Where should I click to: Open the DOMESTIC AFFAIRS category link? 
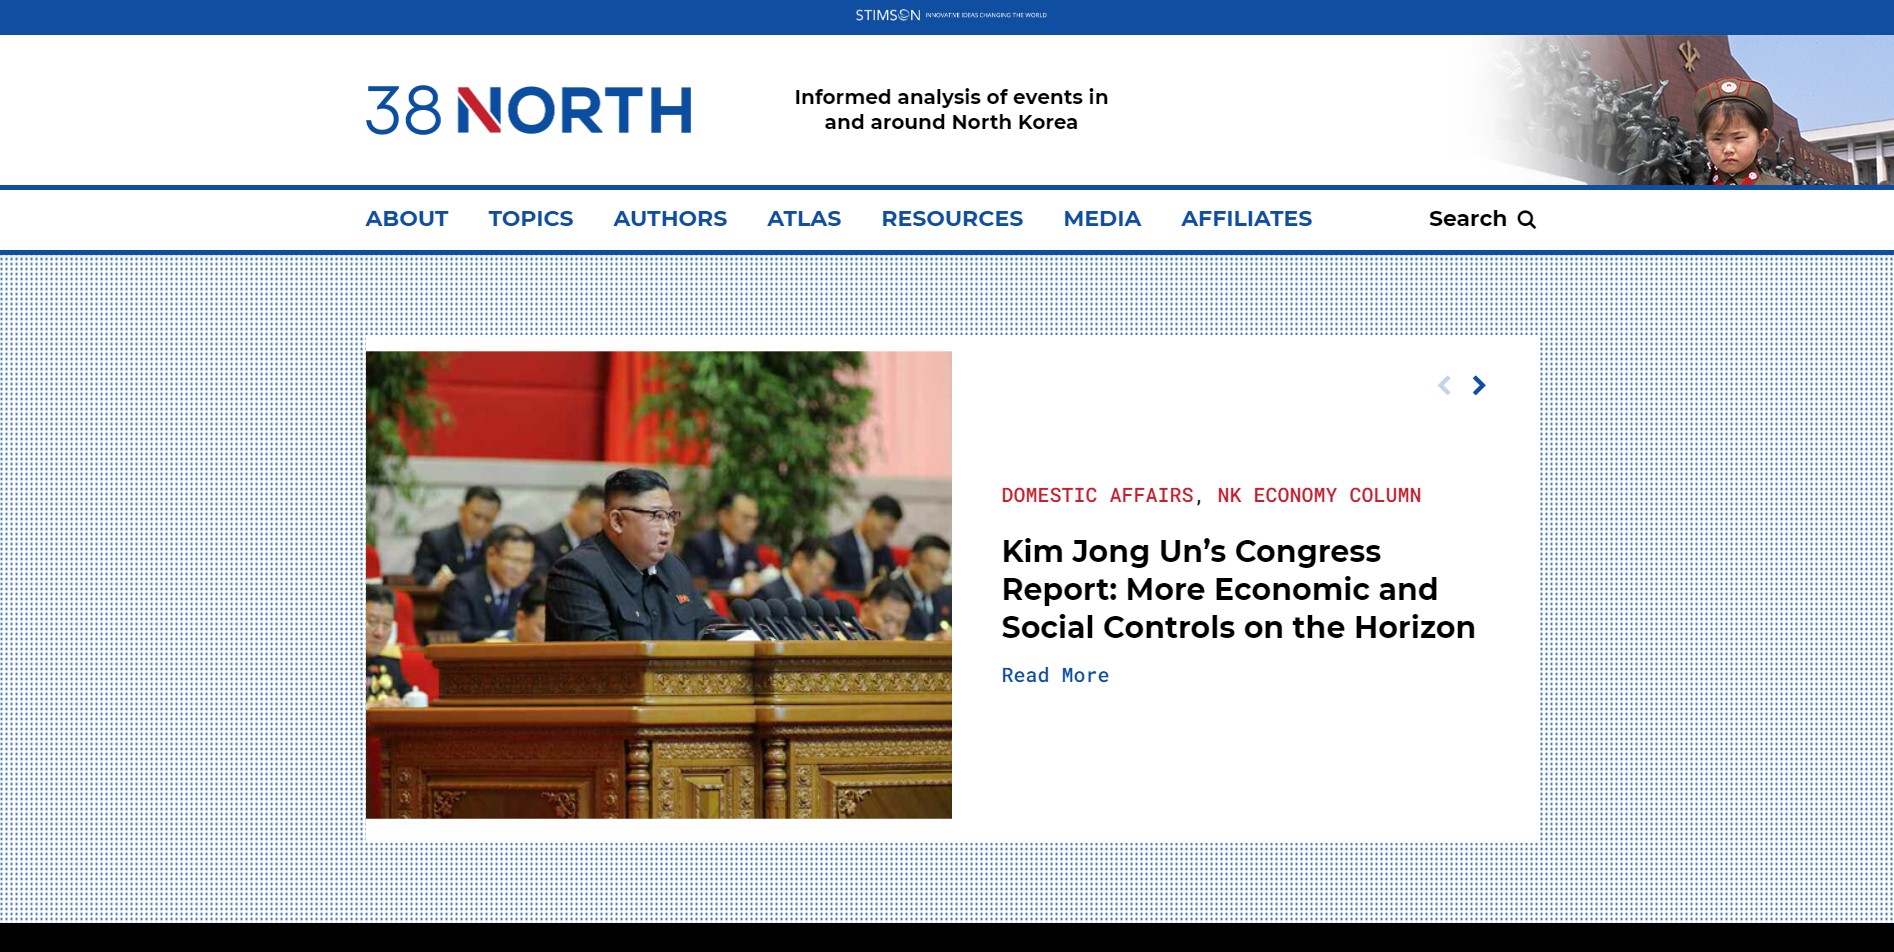pos(1097,495)
